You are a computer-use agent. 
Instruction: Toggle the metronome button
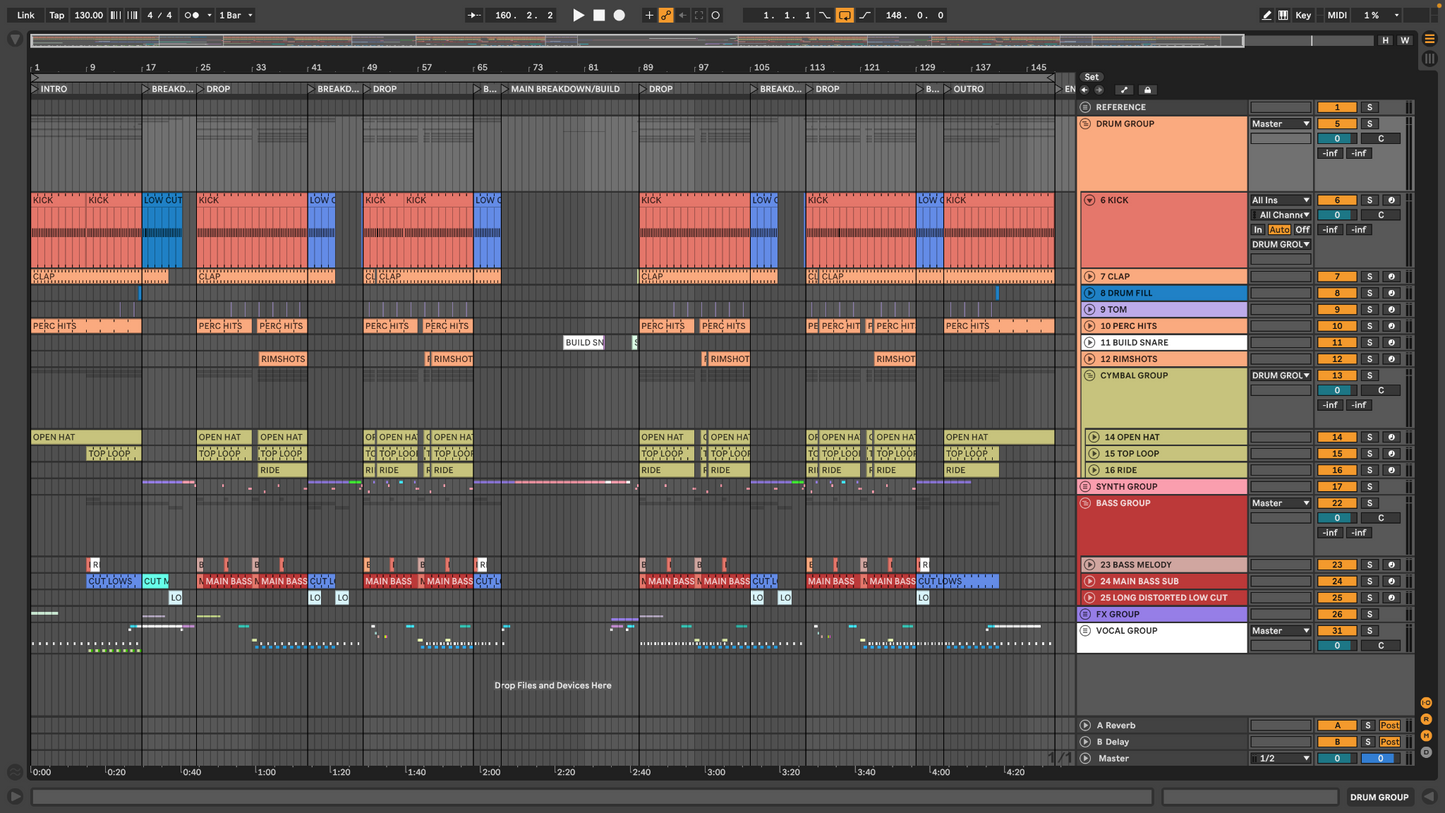point(192,15)
